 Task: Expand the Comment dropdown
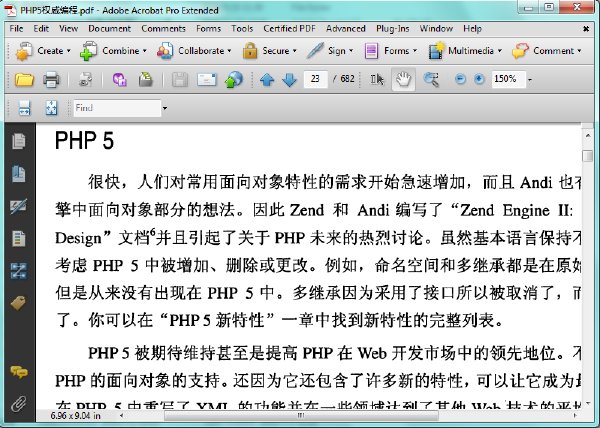pos(547,51)
